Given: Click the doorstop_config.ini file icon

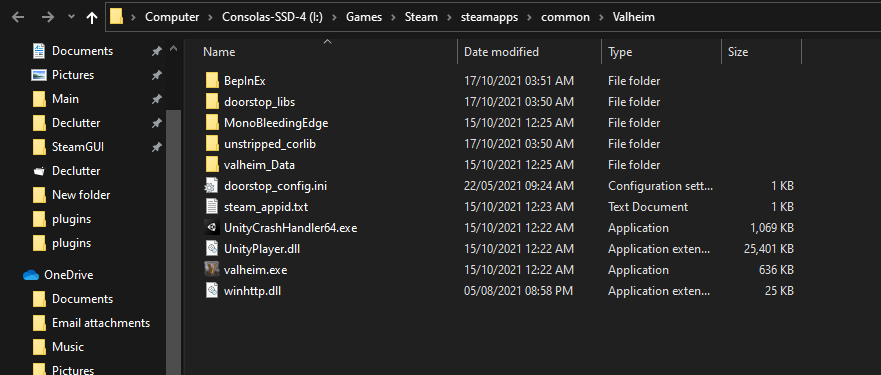Looking at the screenshot, I should click(x=211, y=186).
